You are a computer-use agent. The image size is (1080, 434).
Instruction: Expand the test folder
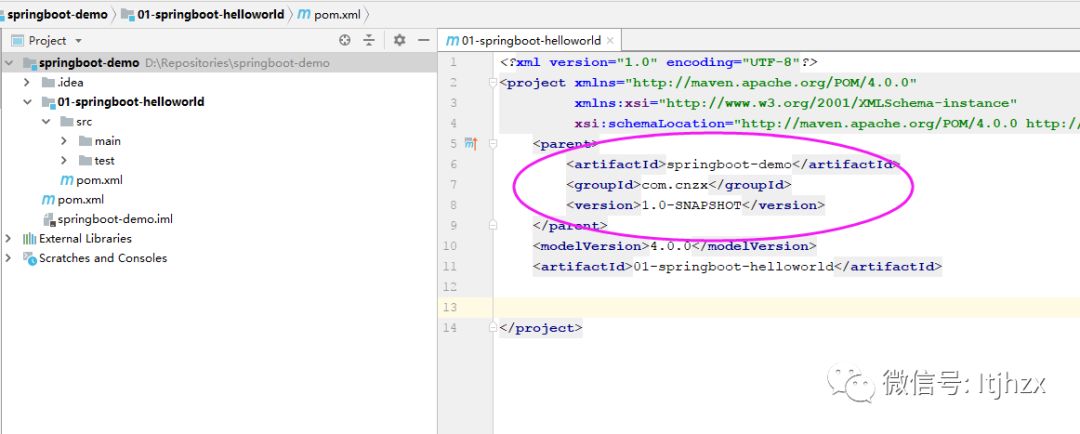(64, 161)
